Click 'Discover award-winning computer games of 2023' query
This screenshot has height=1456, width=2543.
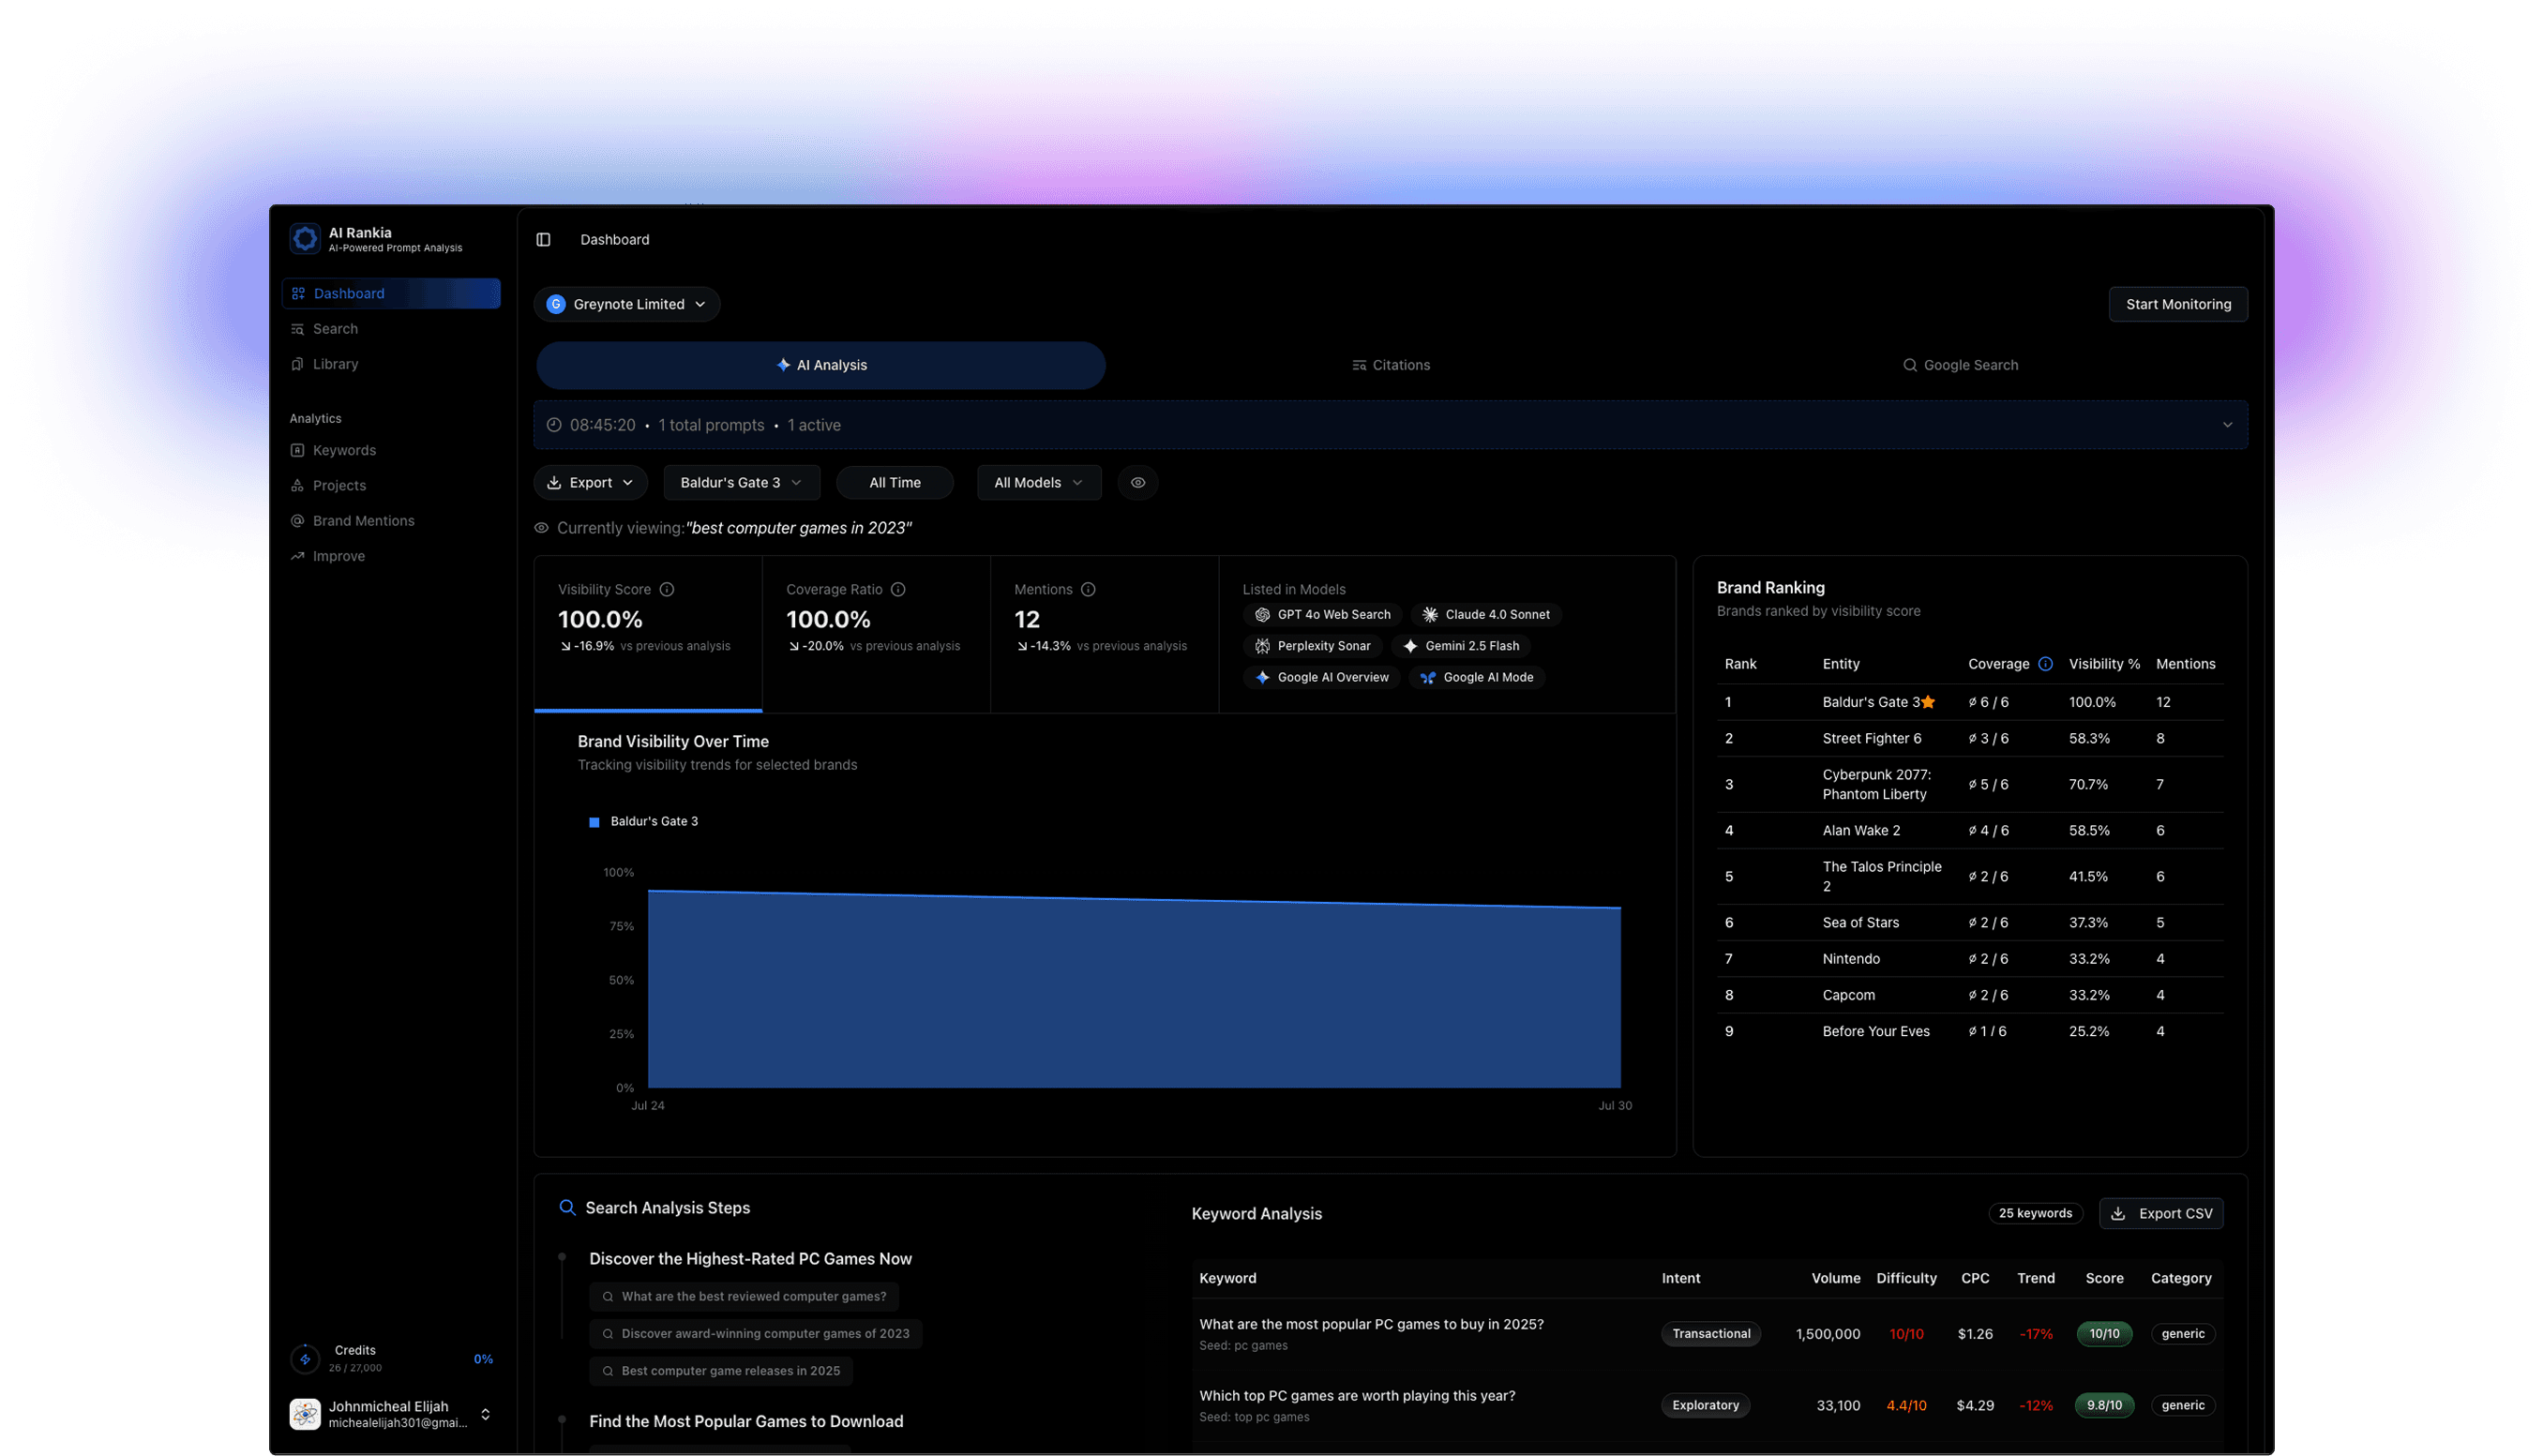pyautogui.click(x=755, y=1333)
